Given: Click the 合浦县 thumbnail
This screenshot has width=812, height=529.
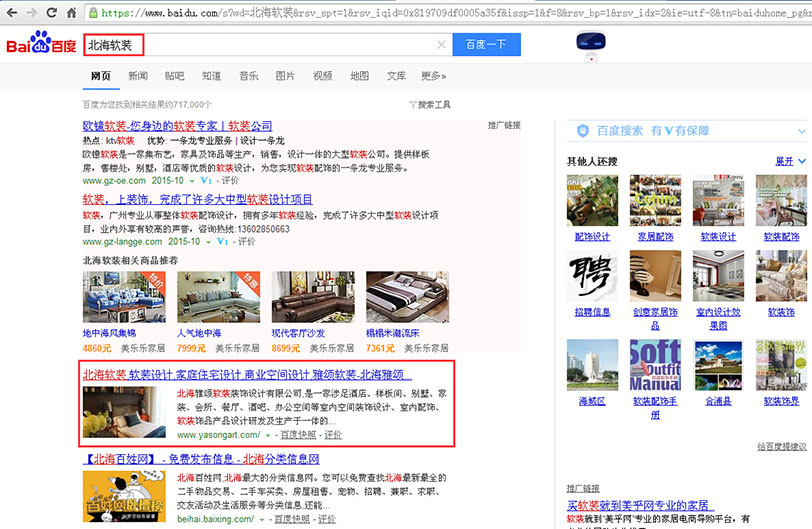Looking at the screenshot, I should [x=718, y=365].
